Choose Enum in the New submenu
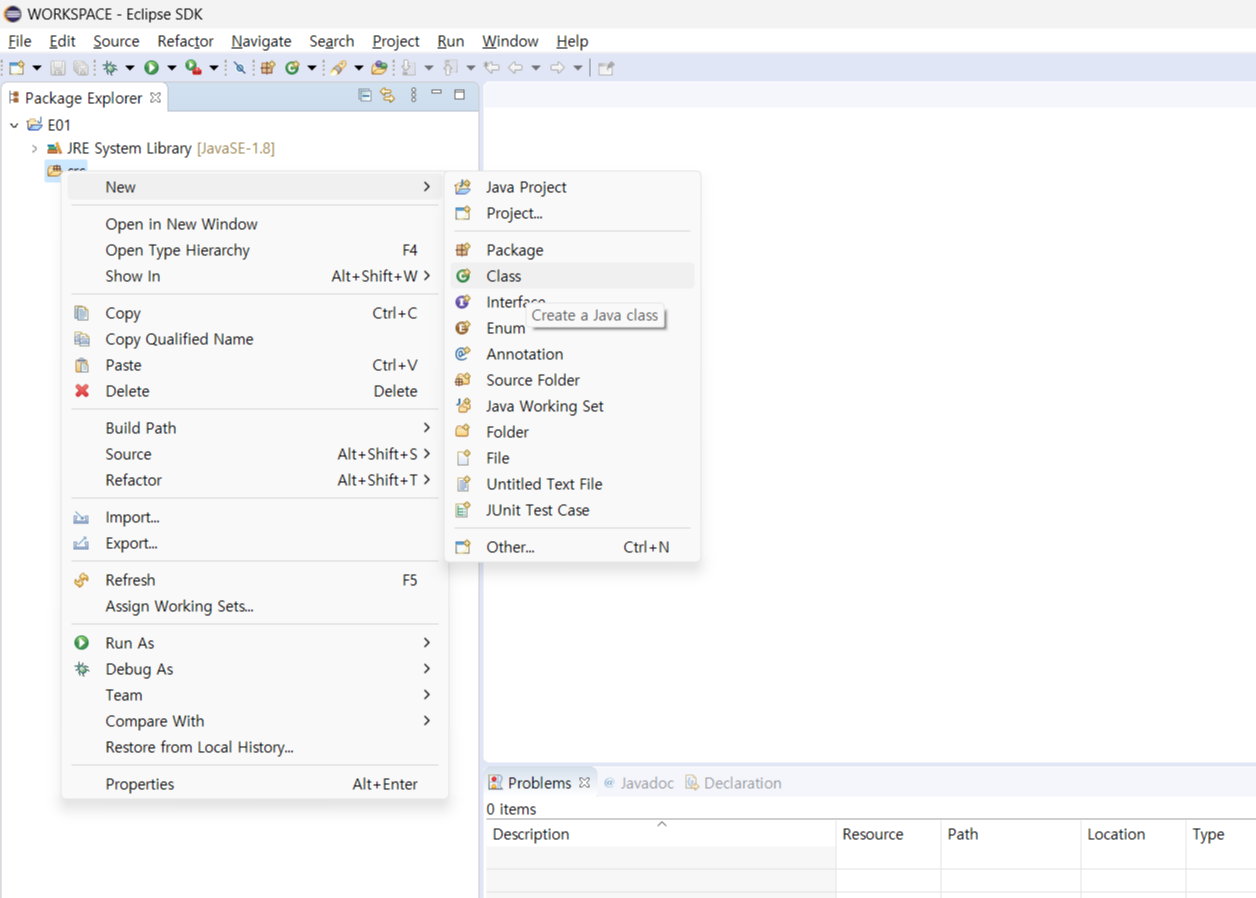The width and height of the screenshot is (1256, 898). [x=572, y=328]
